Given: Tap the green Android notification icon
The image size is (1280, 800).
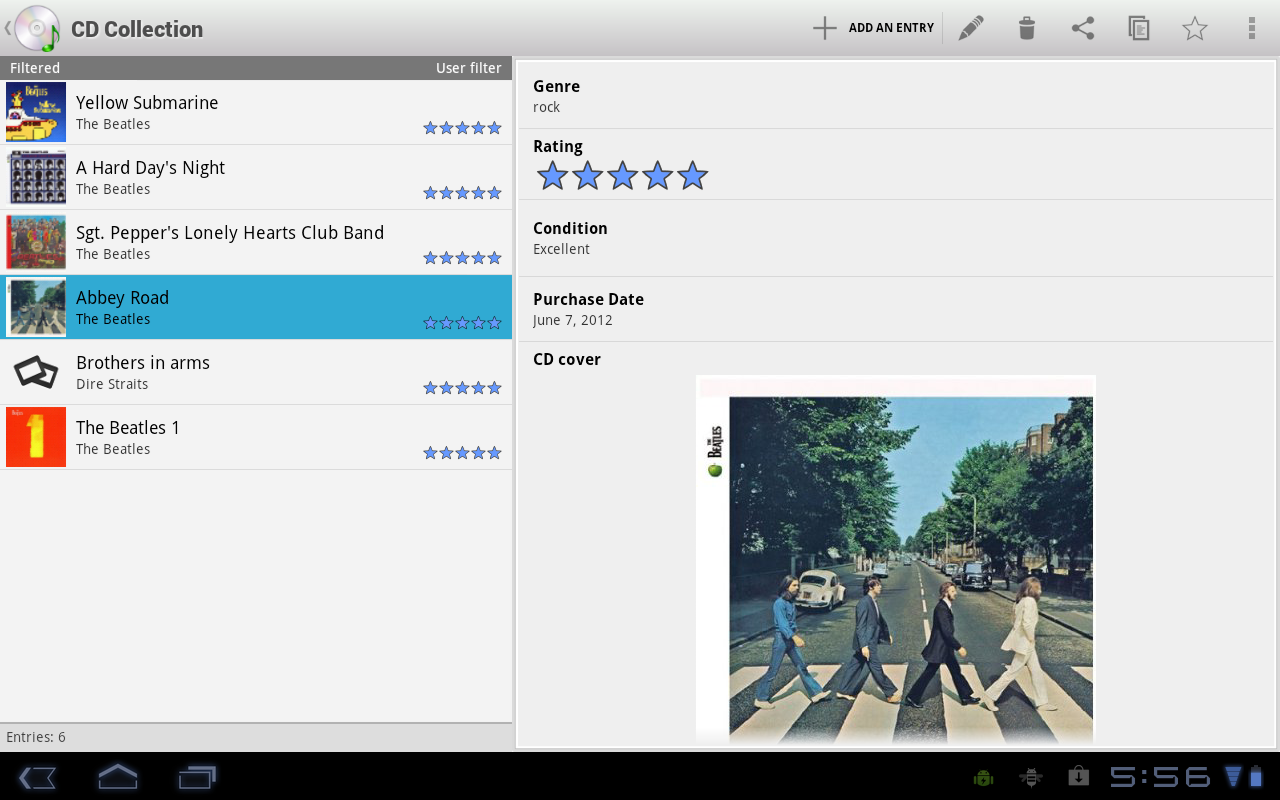Looking at the screenshot, I should pyautogui.click(x=983, y=777).
